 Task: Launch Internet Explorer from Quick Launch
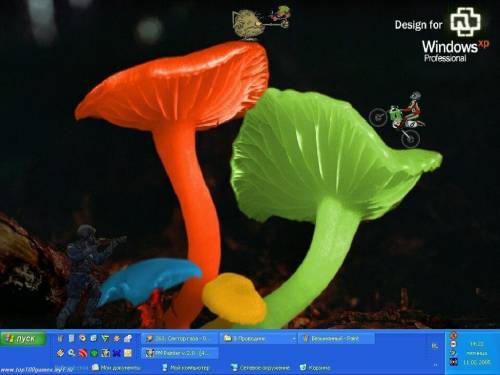94,338
